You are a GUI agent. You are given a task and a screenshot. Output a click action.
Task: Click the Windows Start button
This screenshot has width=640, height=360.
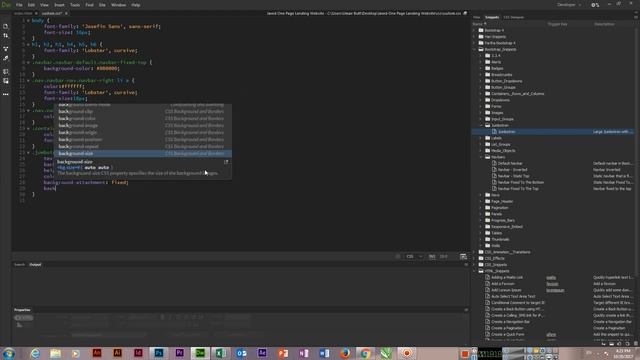(9, 353)
